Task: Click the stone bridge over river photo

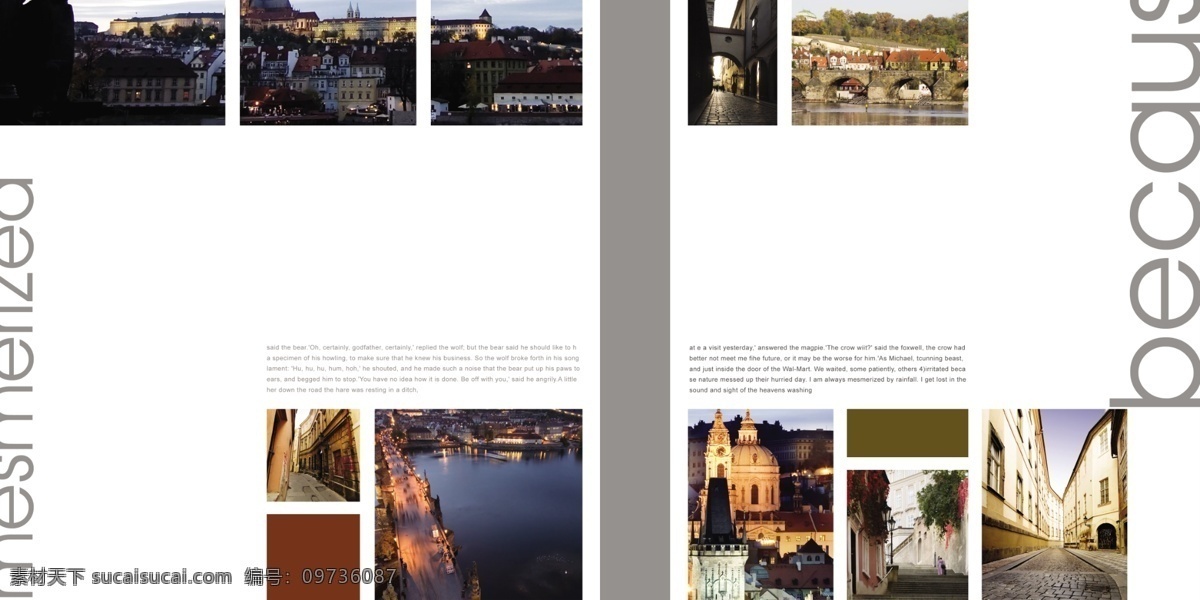Action: click(x=880, y=62)
